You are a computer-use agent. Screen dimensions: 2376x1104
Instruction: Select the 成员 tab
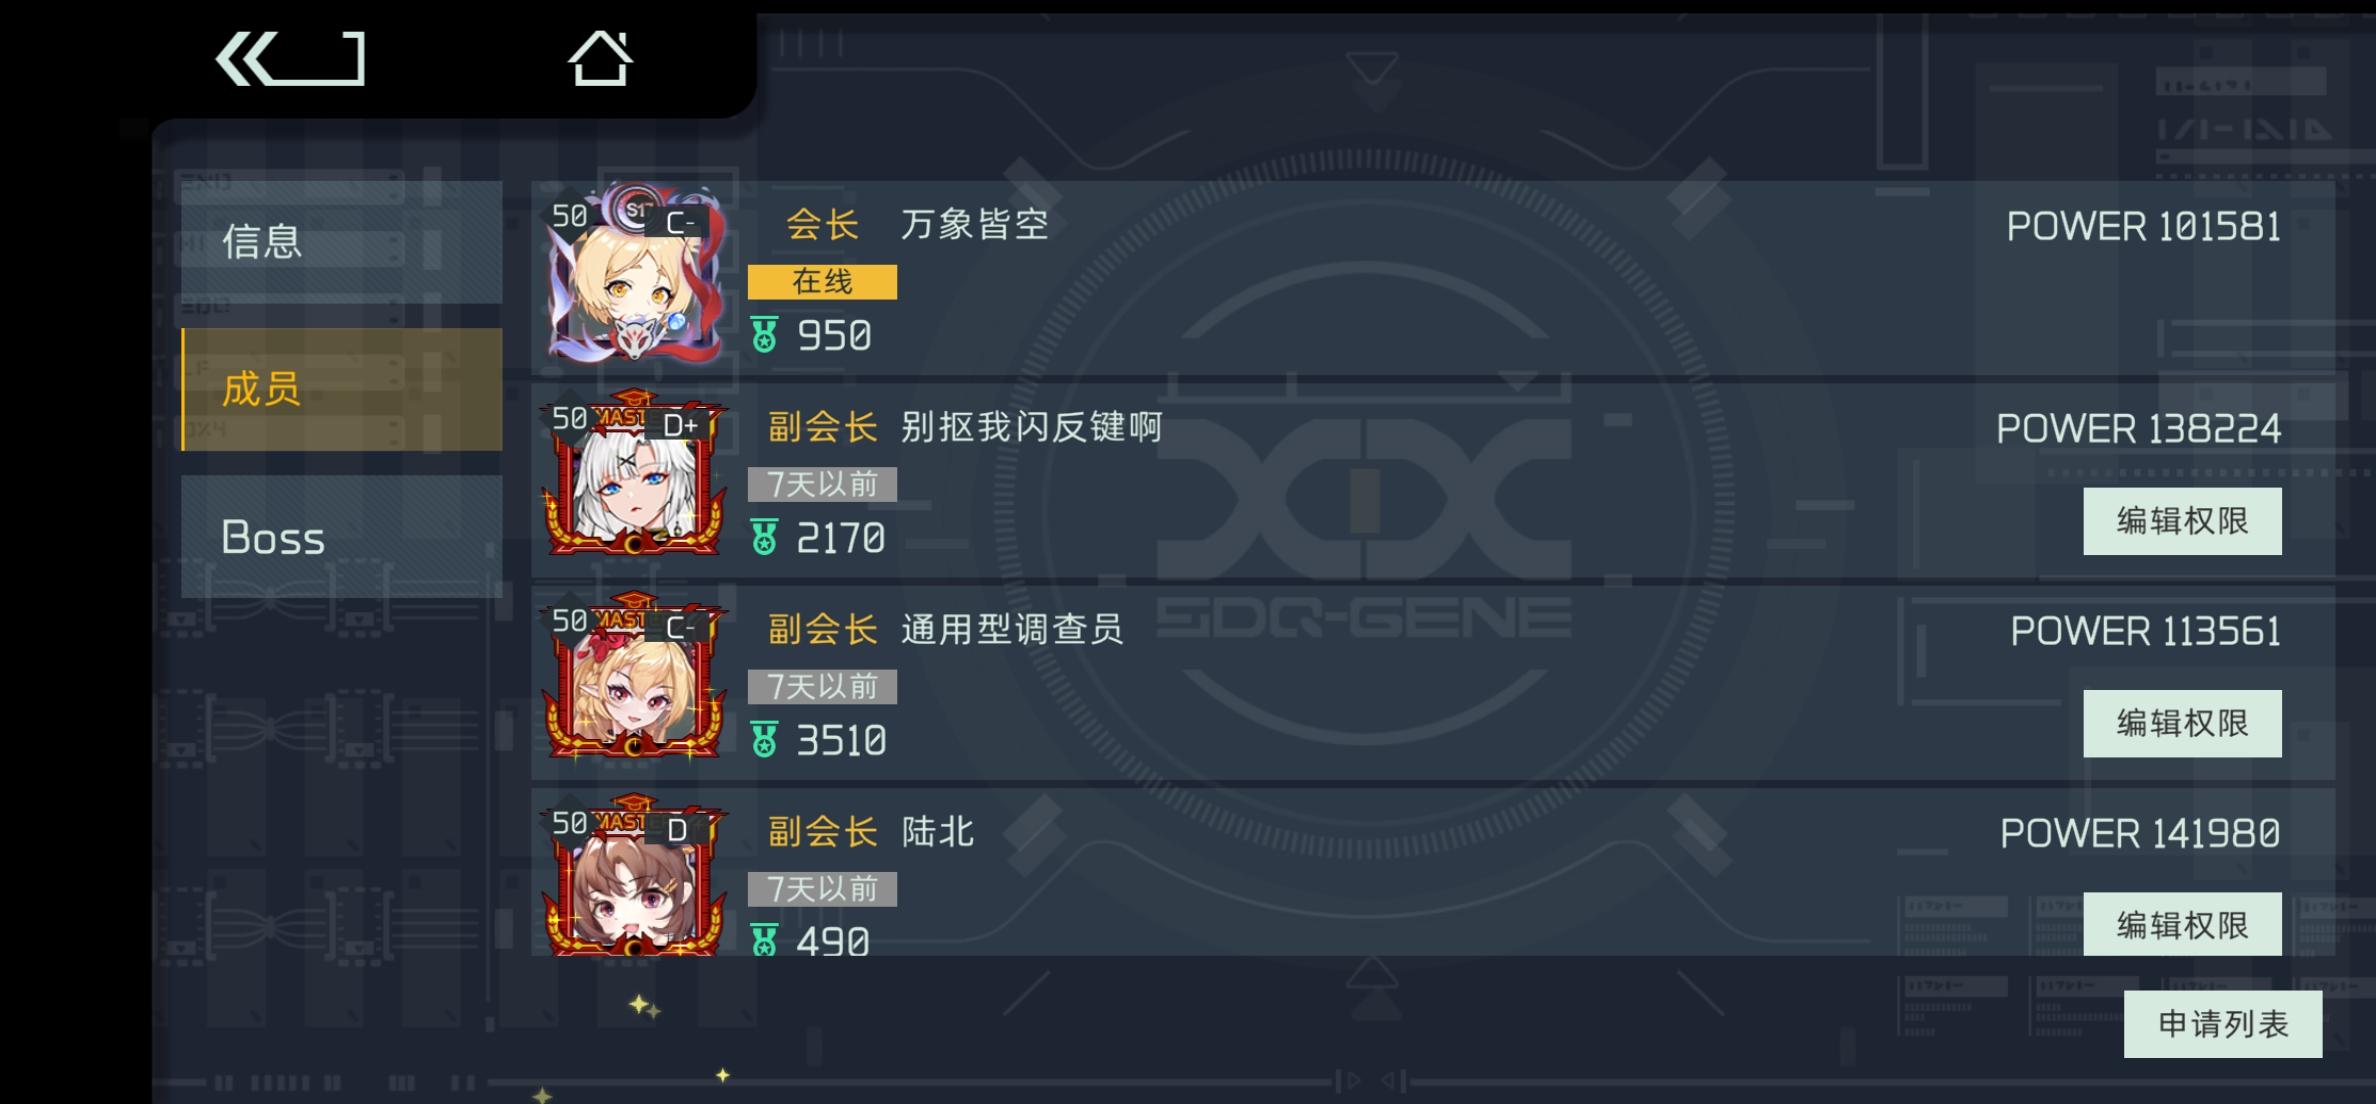click(x=341, y=389)
